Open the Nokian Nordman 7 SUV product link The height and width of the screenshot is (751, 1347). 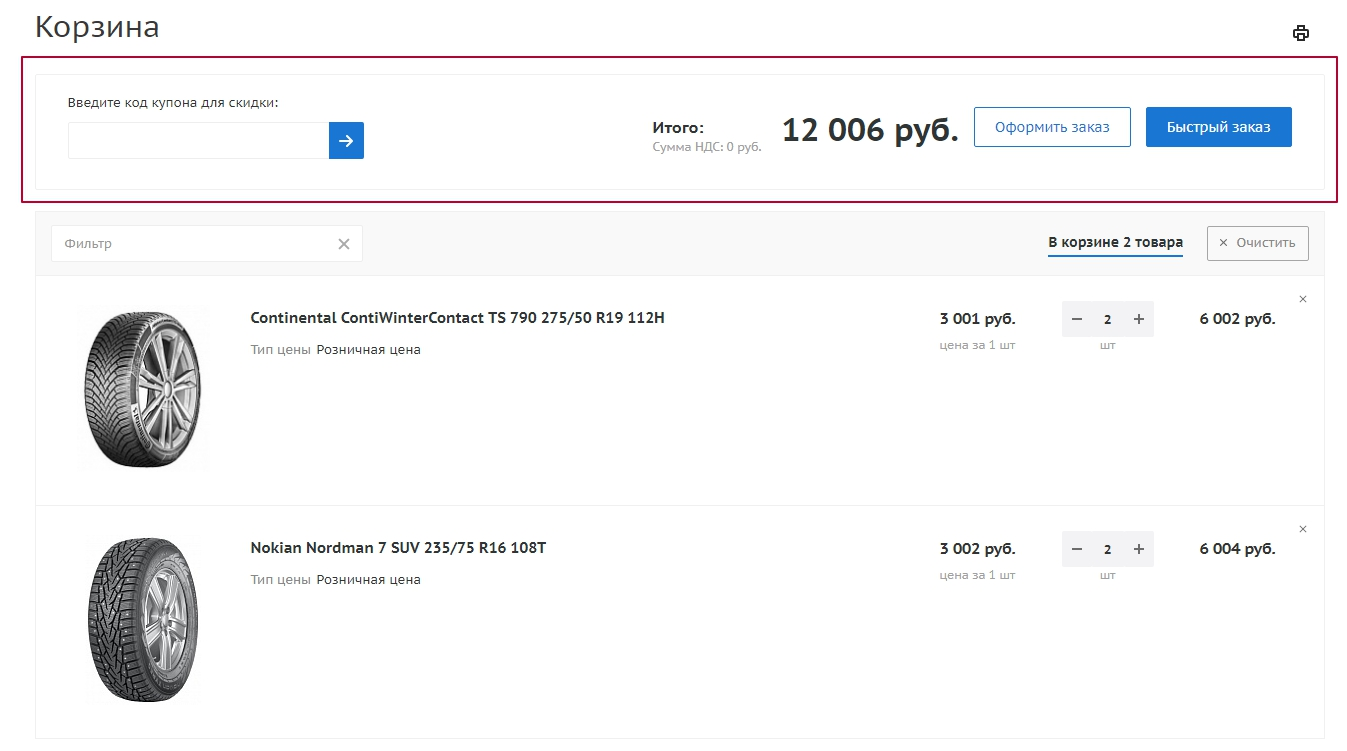(398, 548)
